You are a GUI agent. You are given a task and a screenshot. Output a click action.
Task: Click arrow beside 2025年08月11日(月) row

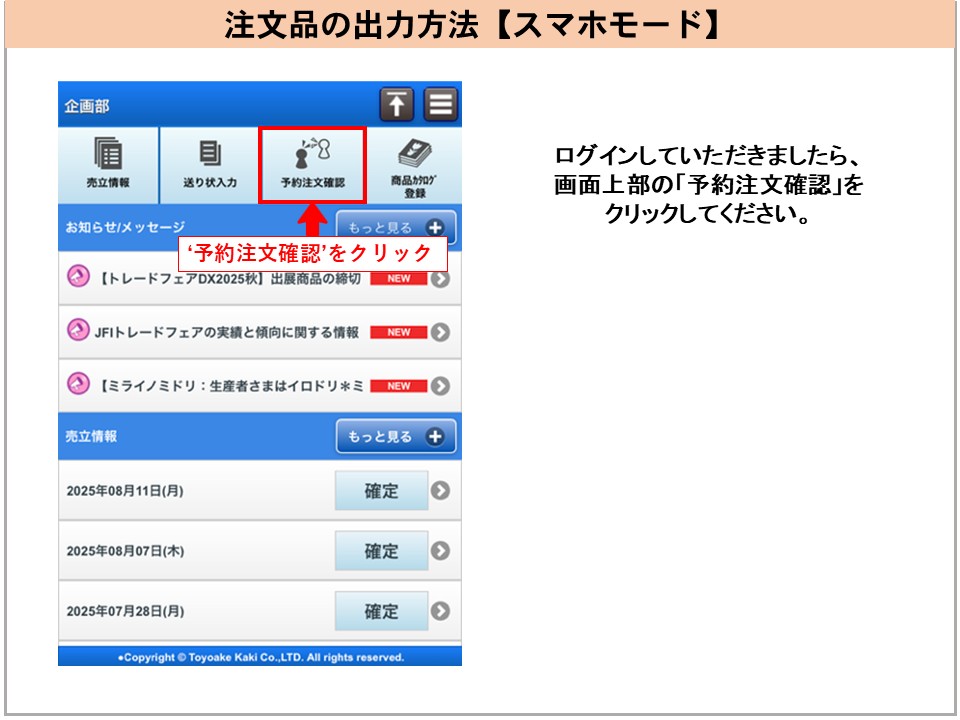click(440, 491)
